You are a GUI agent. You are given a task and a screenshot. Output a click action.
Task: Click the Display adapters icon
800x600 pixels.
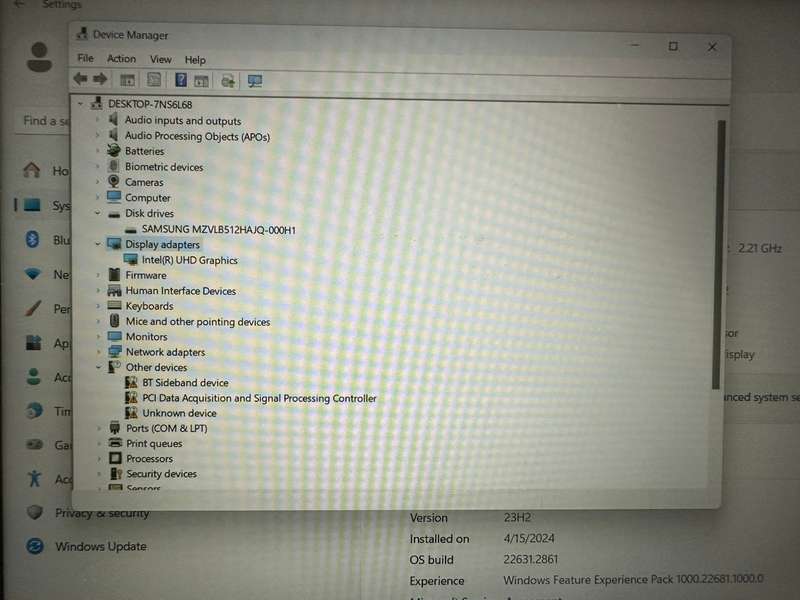click(114, 244)
